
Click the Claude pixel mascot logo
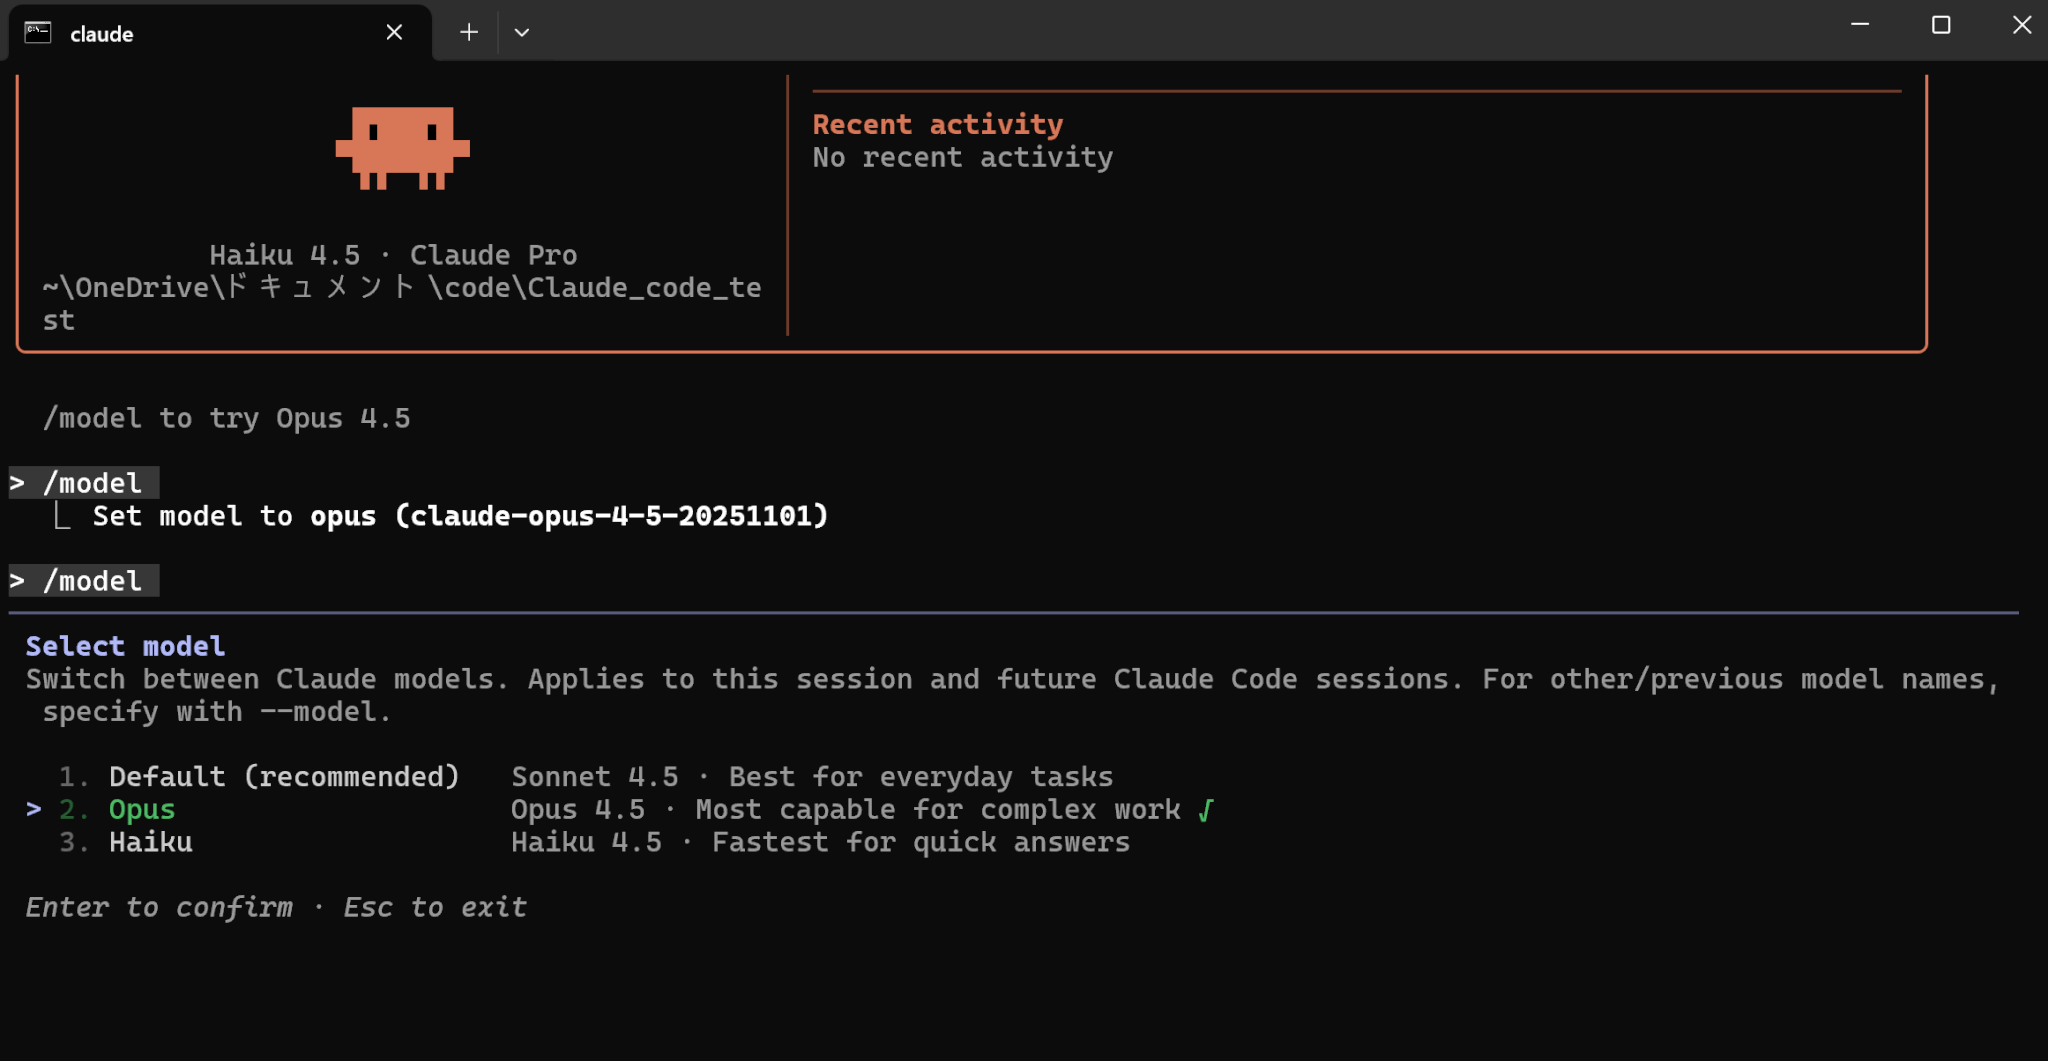pos(402,147)
